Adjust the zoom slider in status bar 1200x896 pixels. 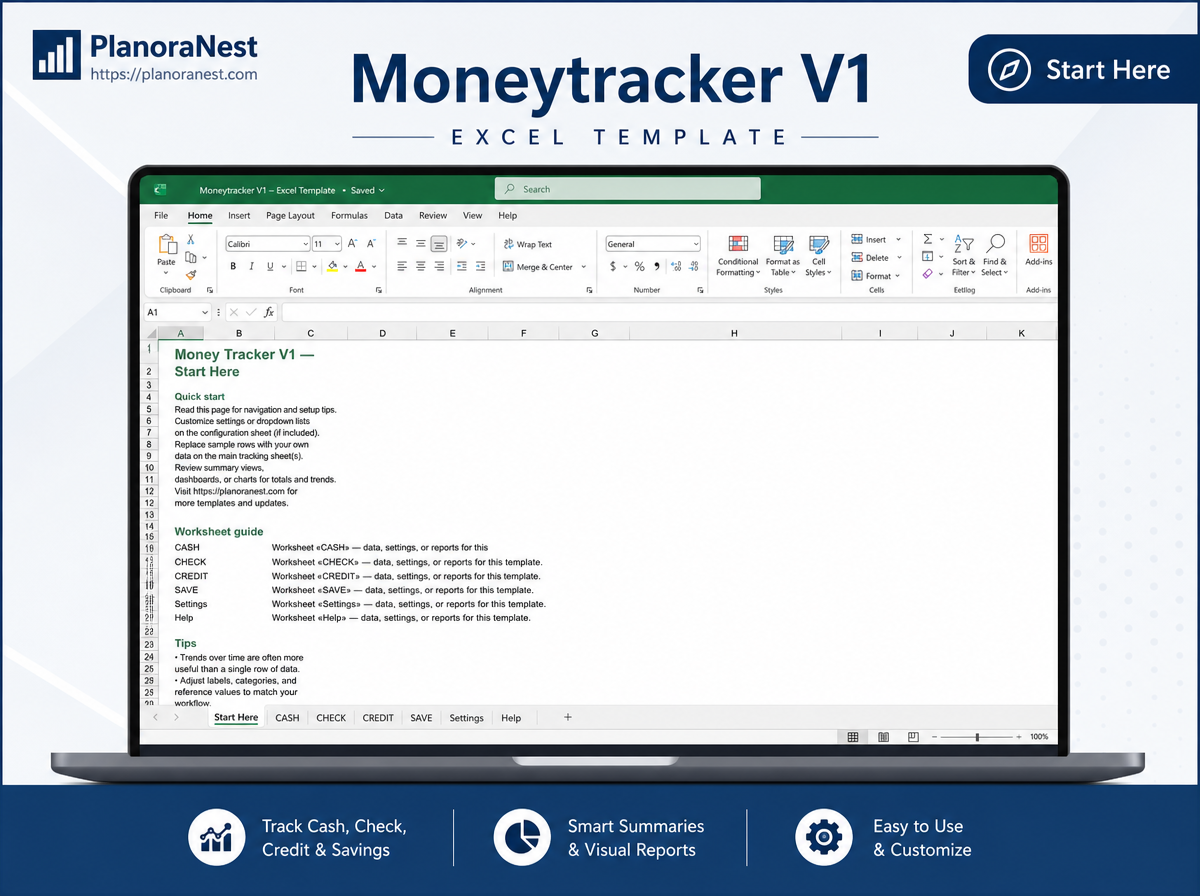[x=977, y=737]
